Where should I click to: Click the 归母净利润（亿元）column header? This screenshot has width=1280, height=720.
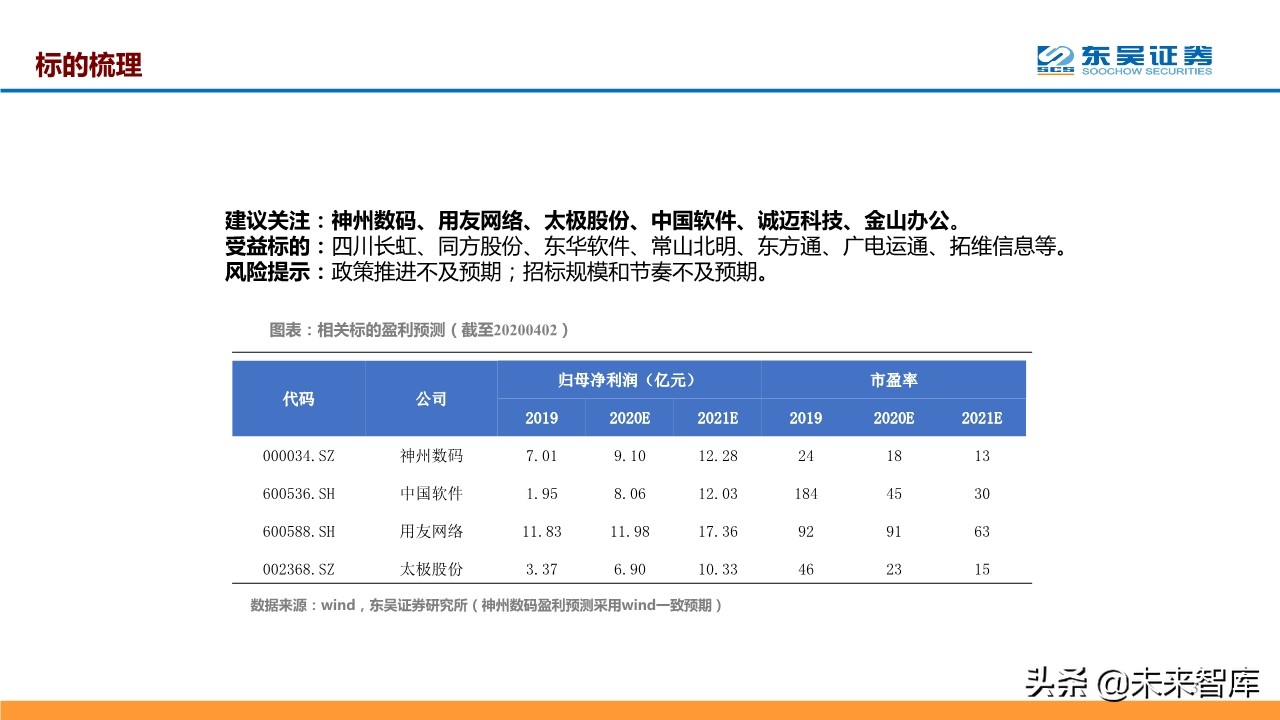tap(628, 379)
